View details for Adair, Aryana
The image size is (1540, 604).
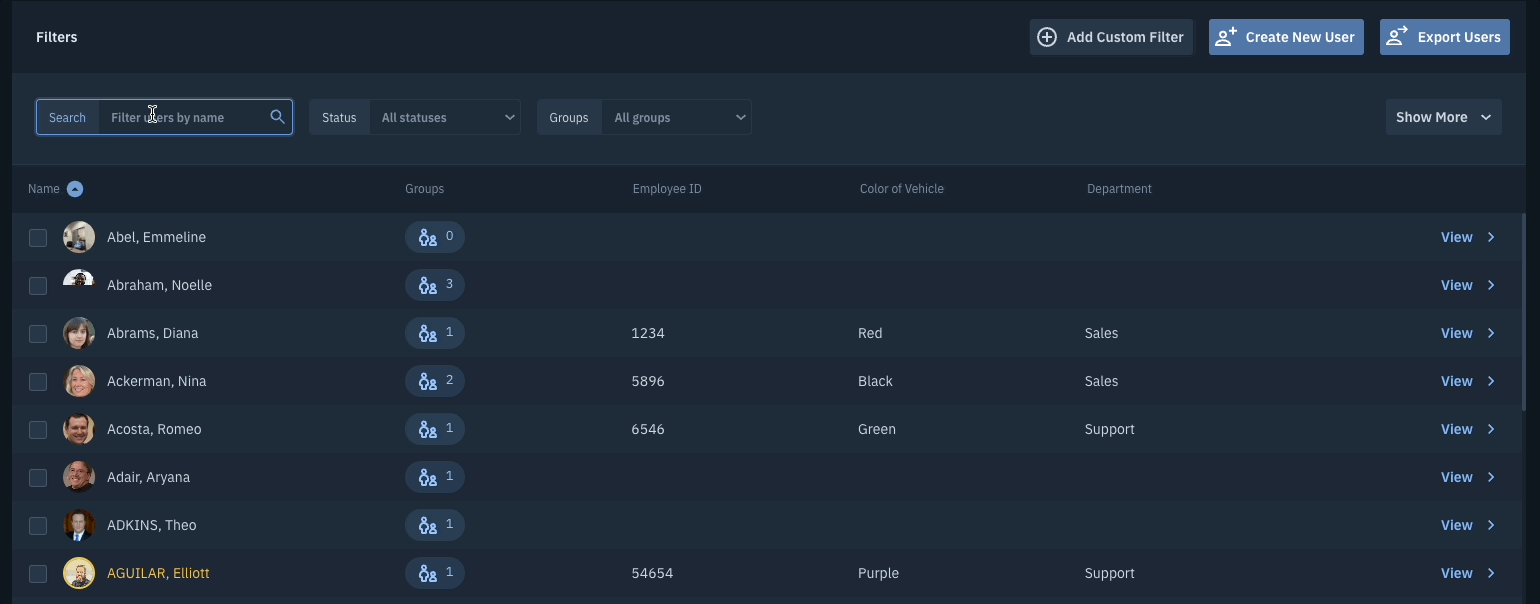[1468, 477]
